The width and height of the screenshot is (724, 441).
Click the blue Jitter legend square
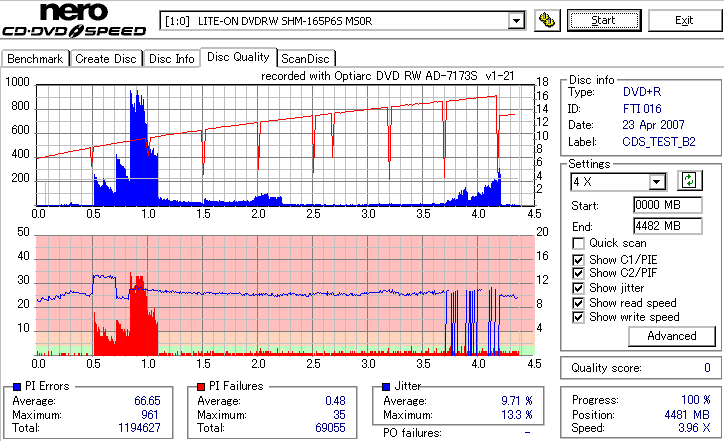(386, 387)
